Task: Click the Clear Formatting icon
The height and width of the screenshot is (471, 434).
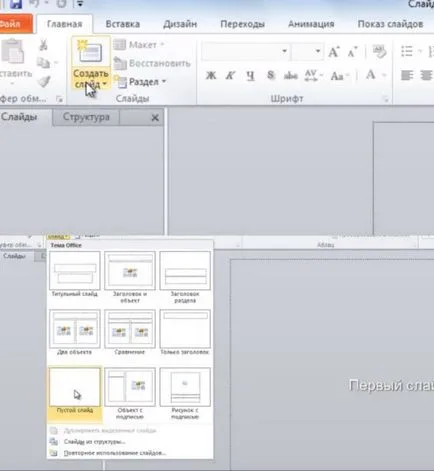Action: (379, 52)
